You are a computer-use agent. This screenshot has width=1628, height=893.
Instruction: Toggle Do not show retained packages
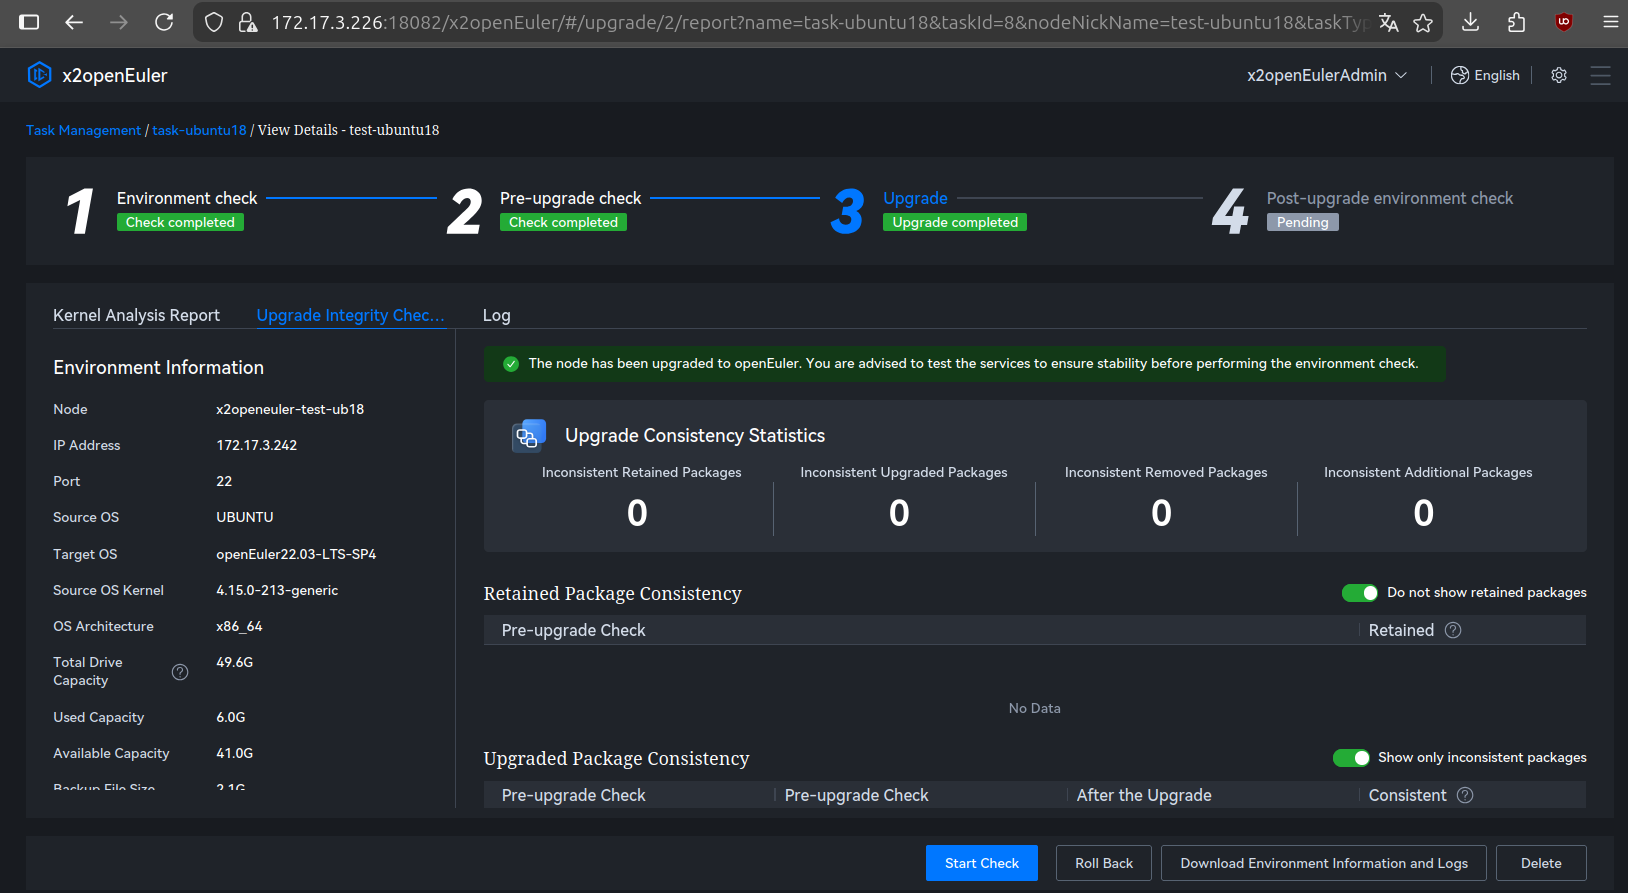click(1359, 593)
